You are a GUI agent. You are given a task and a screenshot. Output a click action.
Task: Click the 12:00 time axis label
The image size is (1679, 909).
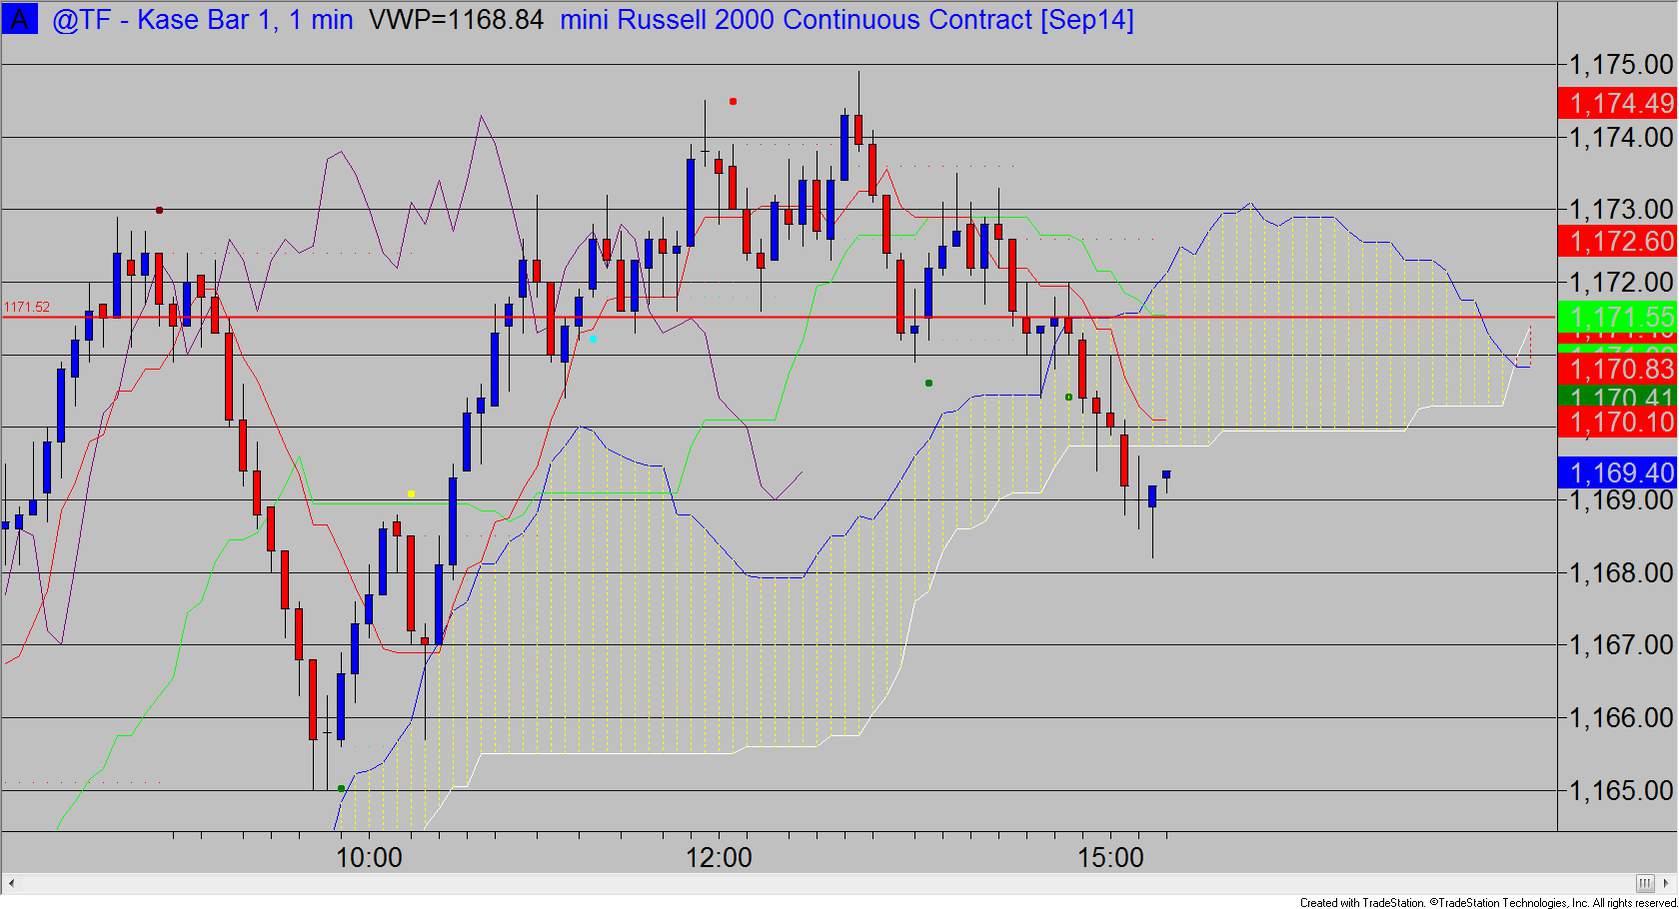(719, 857)
